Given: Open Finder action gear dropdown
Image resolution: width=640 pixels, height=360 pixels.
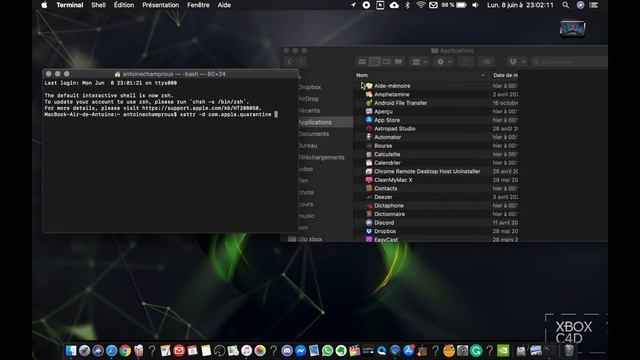Looking at the screenshot, I should (x=444, y=62).
